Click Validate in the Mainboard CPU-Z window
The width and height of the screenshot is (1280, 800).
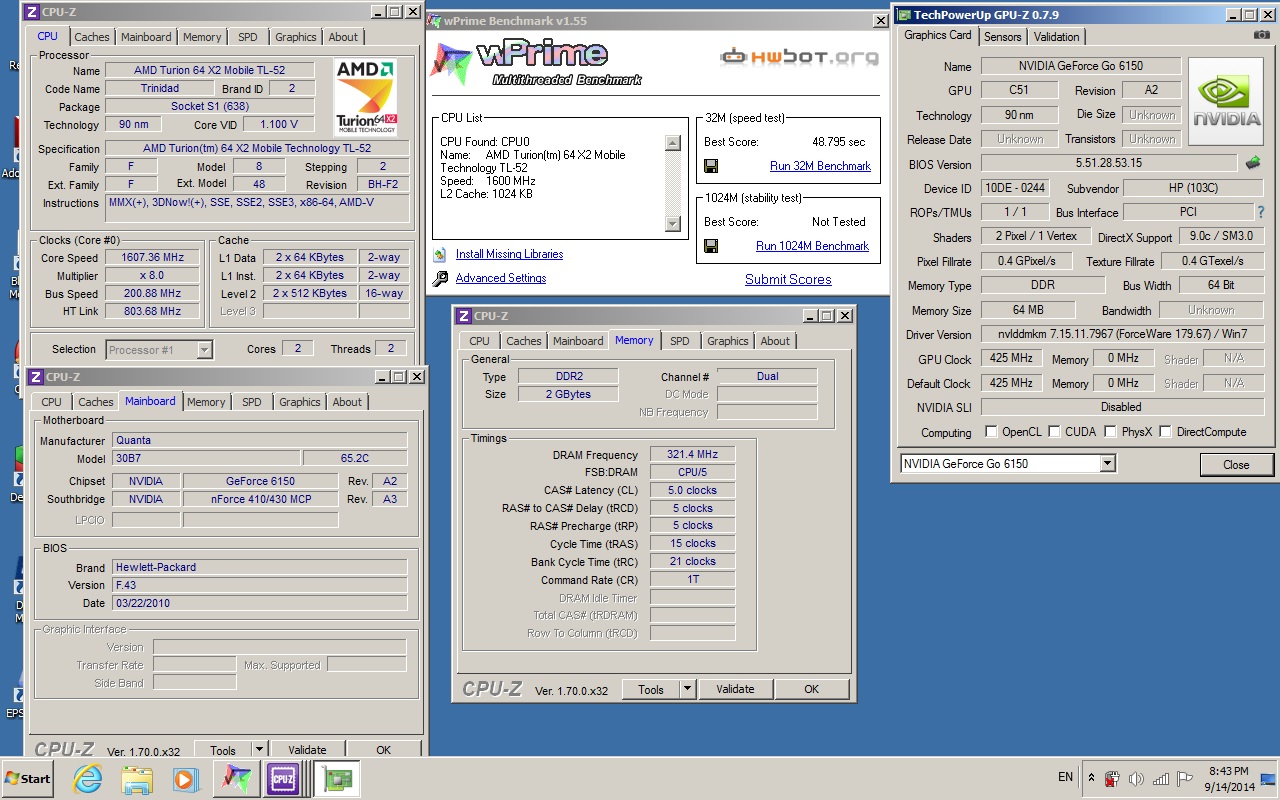click(307, 750)
